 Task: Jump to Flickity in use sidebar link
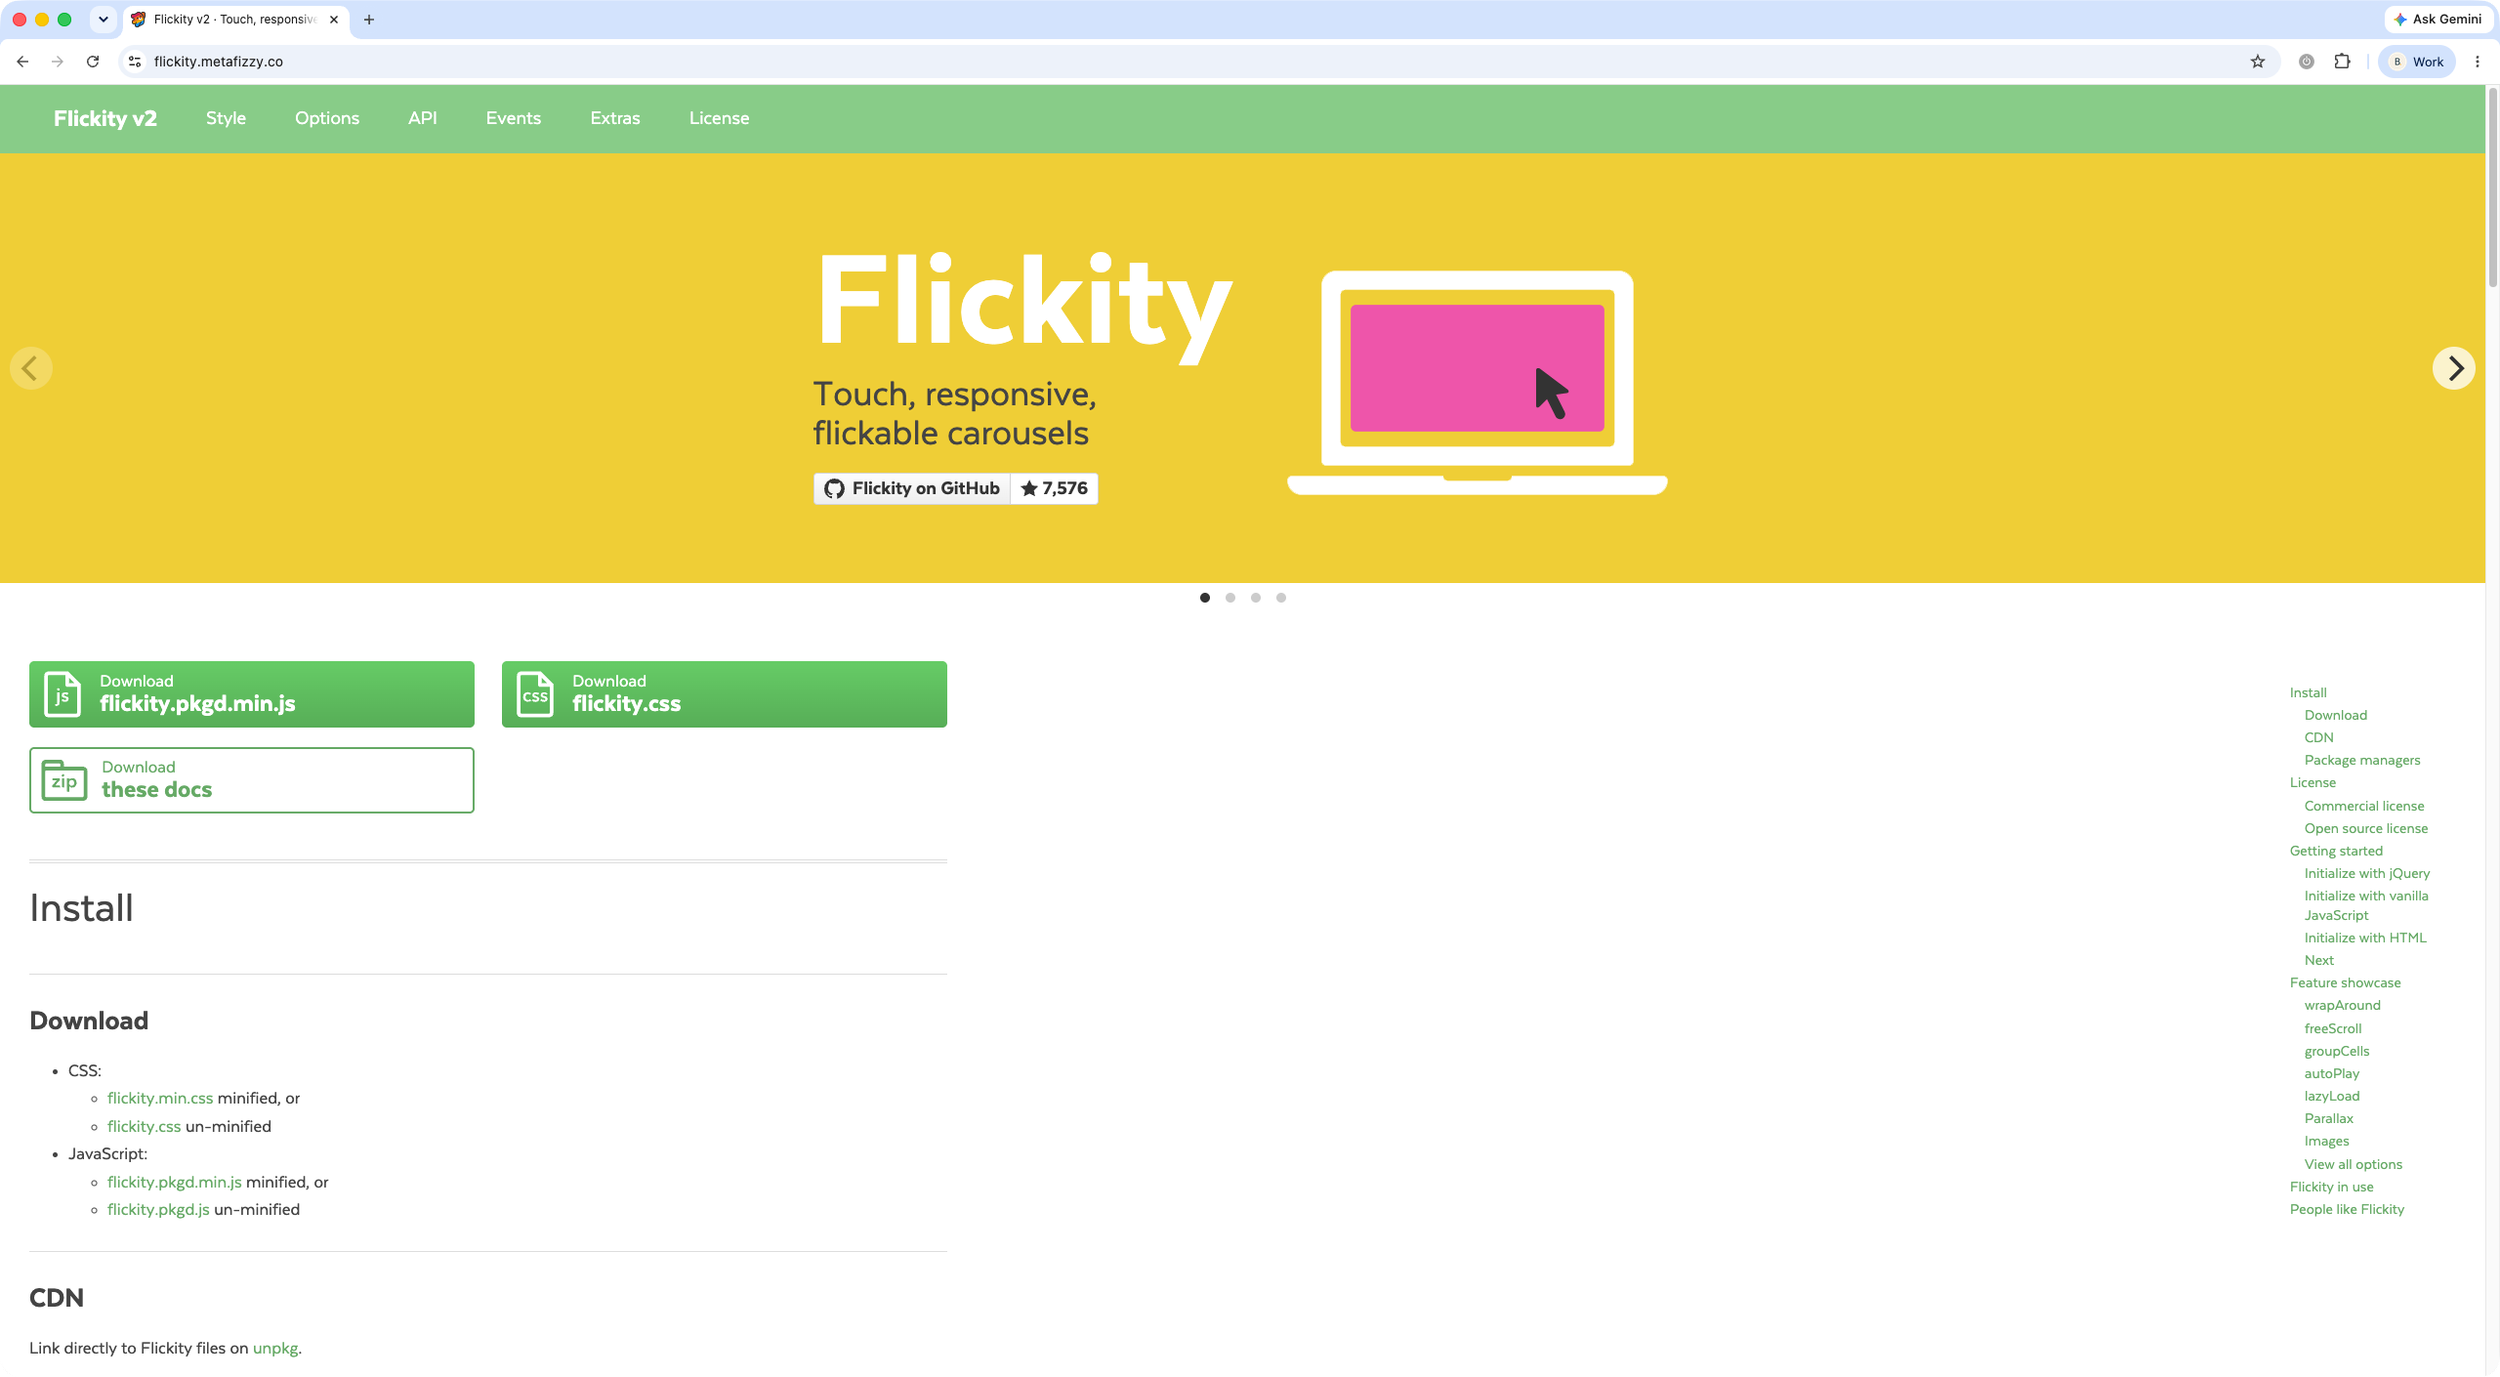[2331, 1187]
